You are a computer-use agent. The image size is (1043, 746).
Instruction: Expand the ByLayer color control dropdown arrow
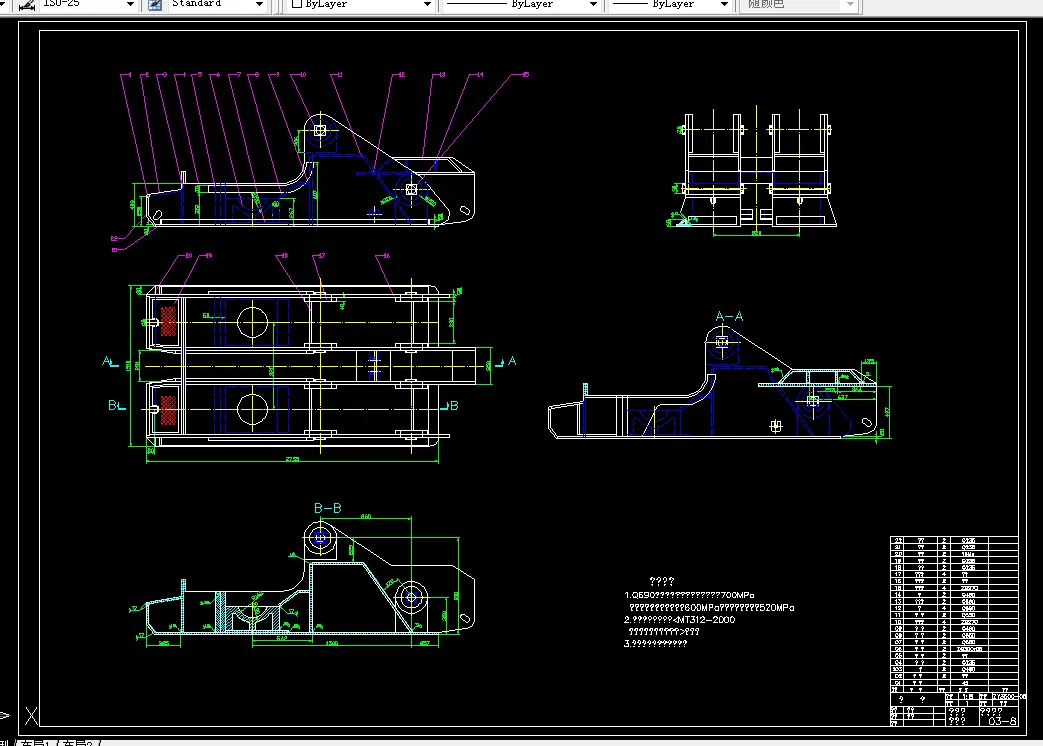pos(427,5)
